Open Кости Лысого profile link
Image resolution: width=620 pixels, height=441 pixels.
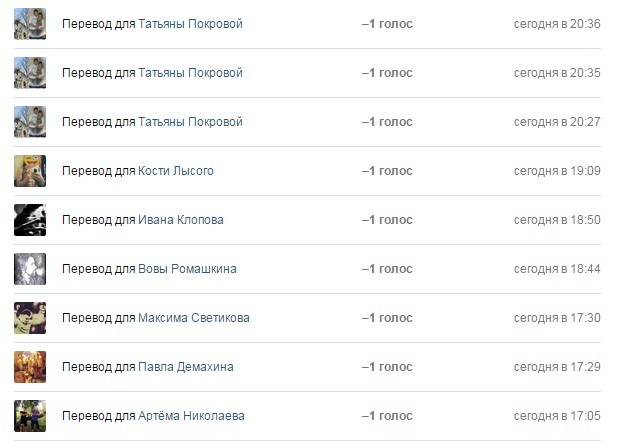(175, 171)
